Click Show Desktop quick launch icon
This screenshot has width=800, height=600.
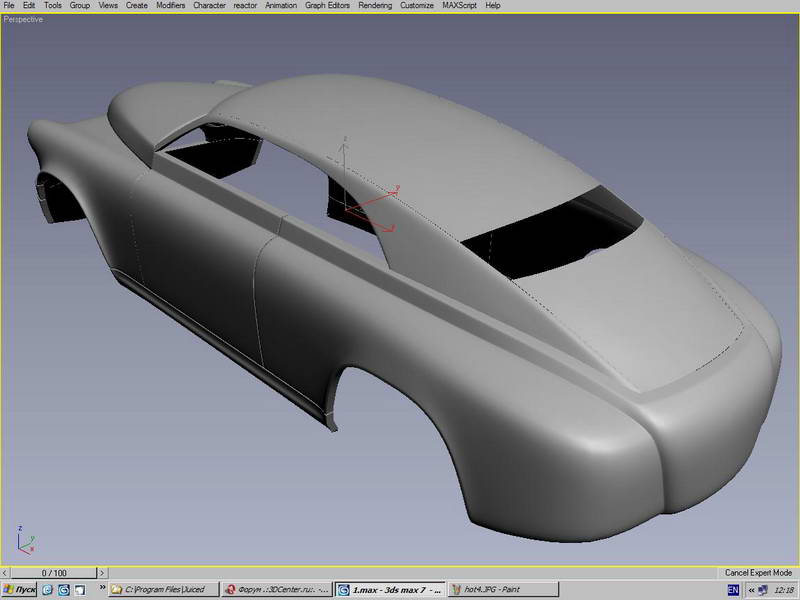click(x=80, y=590)
